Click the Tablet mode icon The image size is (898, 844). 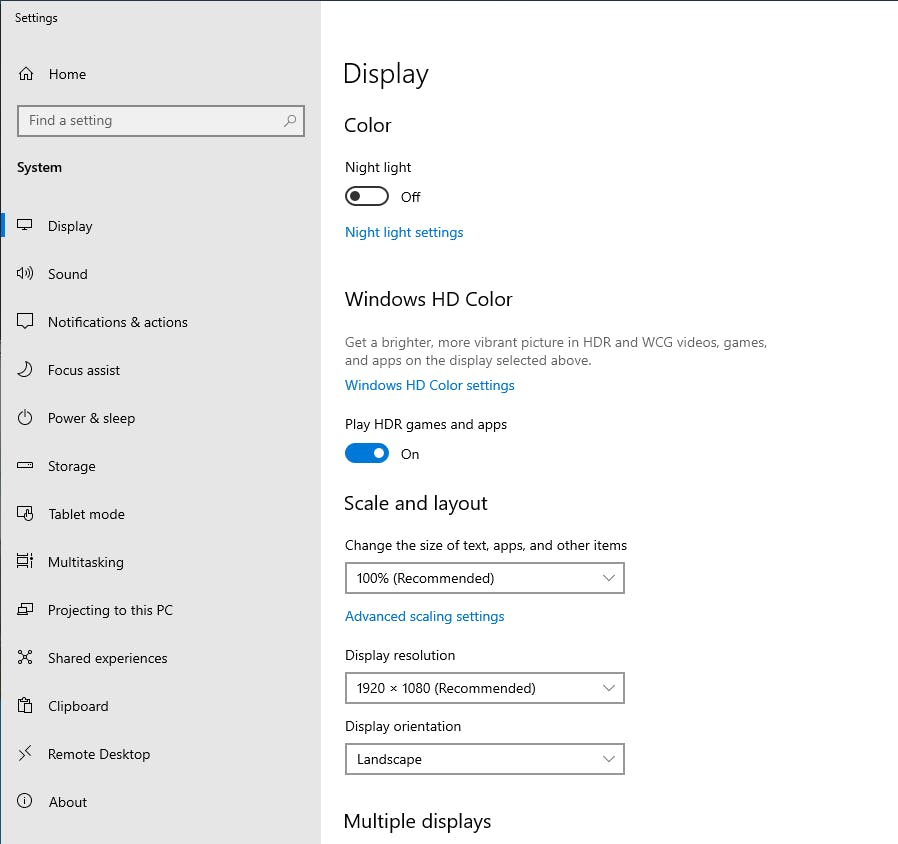(x=25, y=514)
